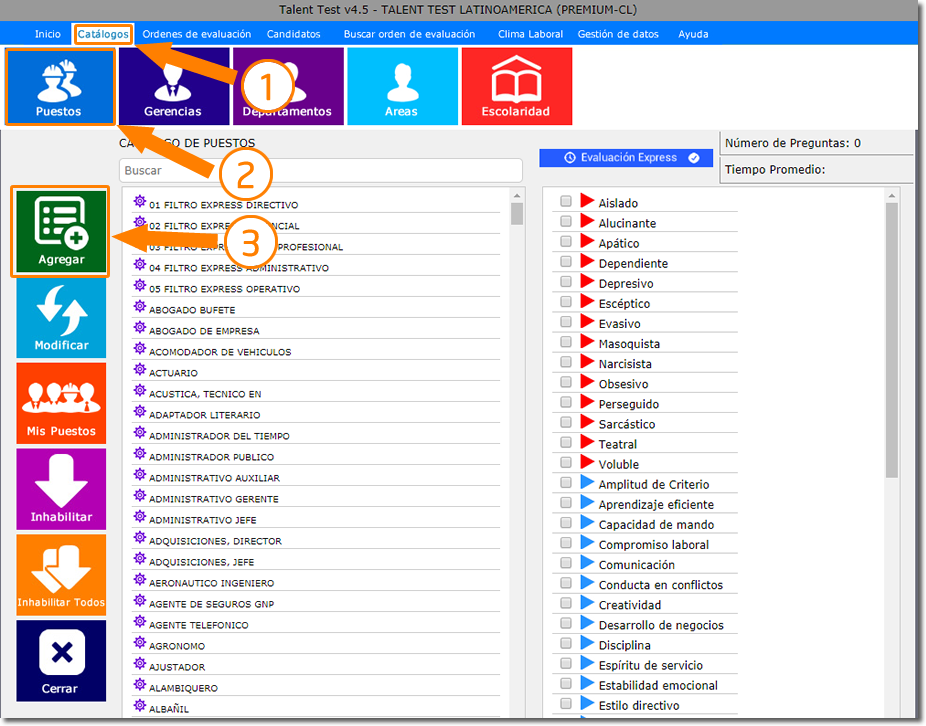Image resolution: width=926 pixels, height=726 pixels.
Task: Open the Catálogos menu
Action: coord(103,34)
